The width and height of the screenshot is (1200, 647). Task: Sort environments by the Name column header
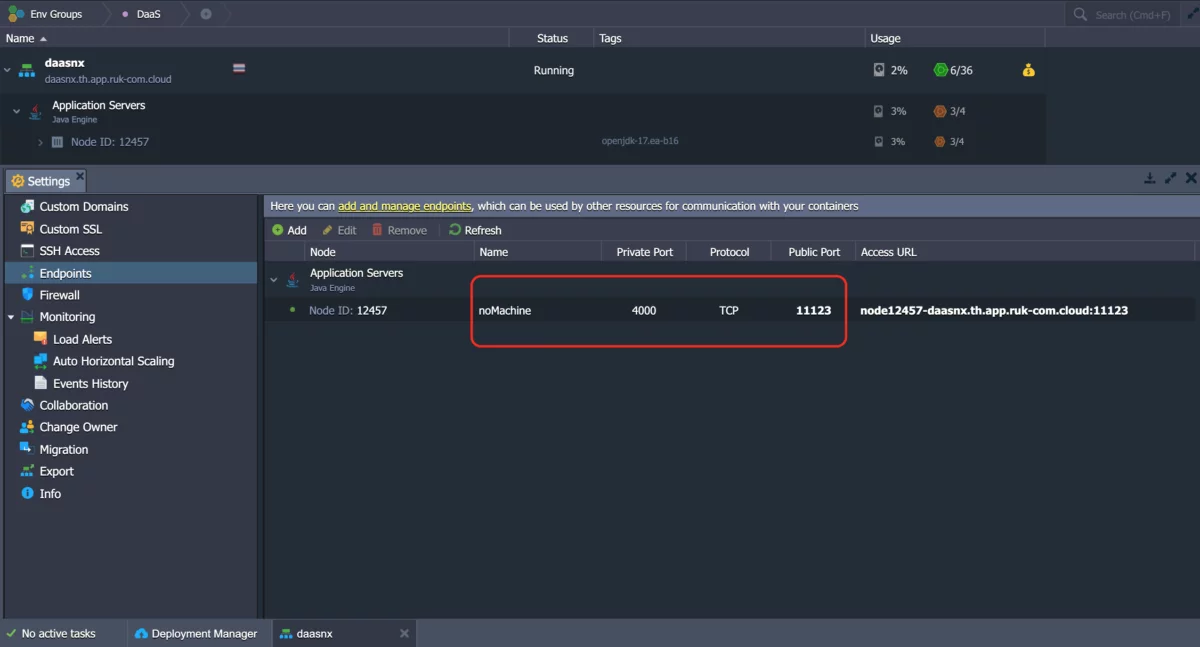[26, 38]
